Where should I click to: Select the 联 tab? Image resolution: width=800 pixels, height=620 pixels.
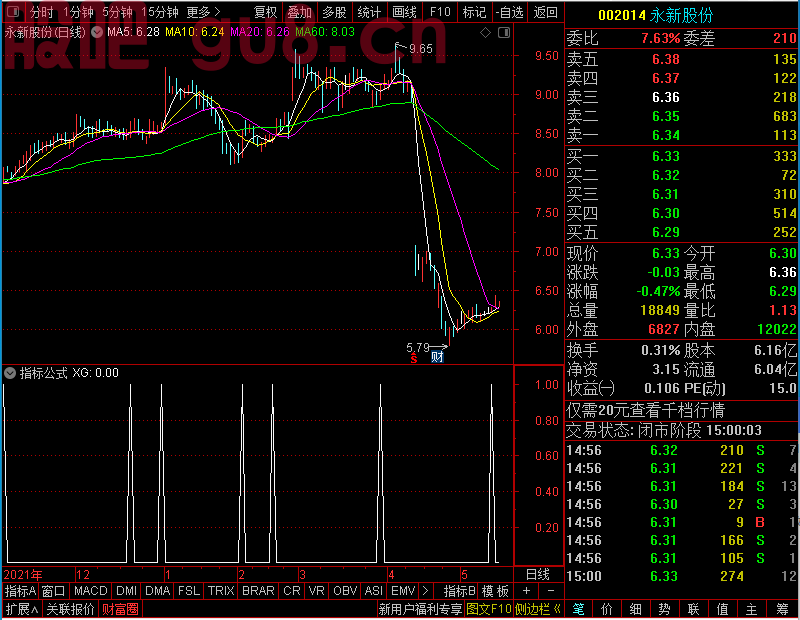tap(693, 609)
